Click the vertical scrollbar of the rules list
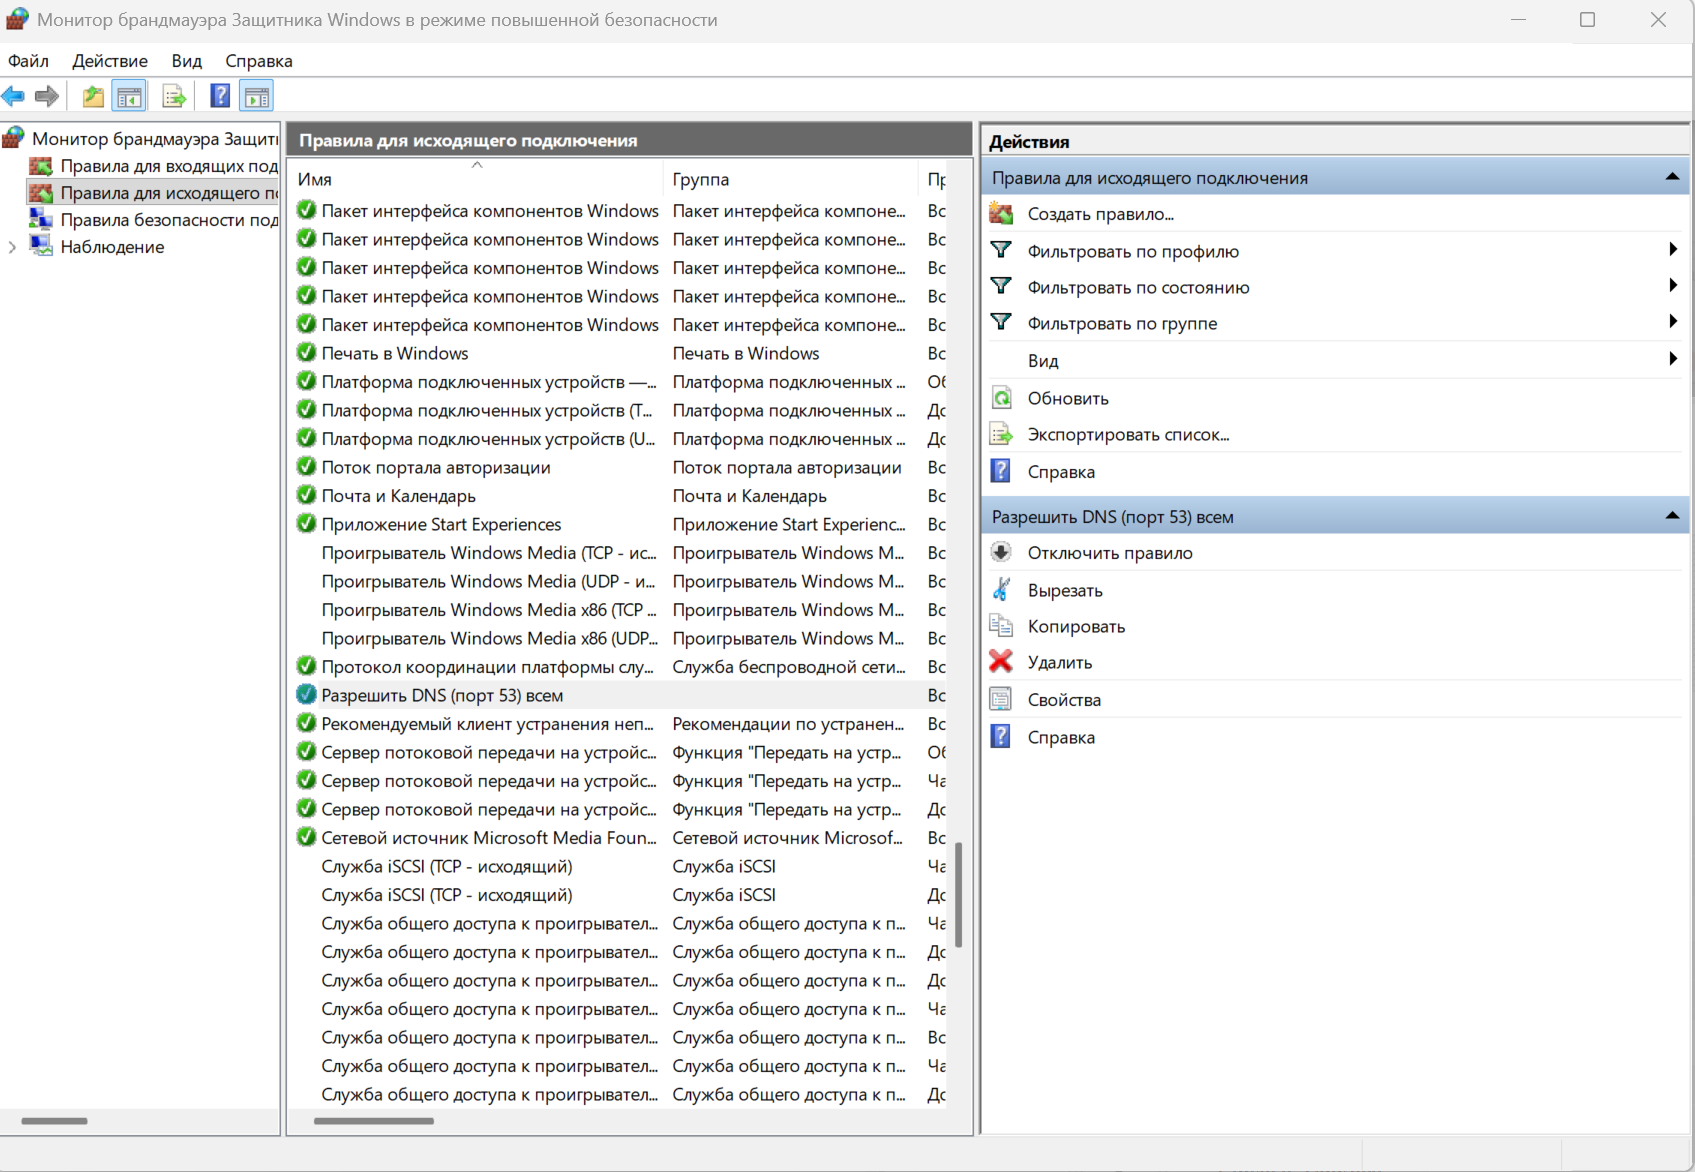This screenshot has width=1695, height=1172. tap(958, 894)
